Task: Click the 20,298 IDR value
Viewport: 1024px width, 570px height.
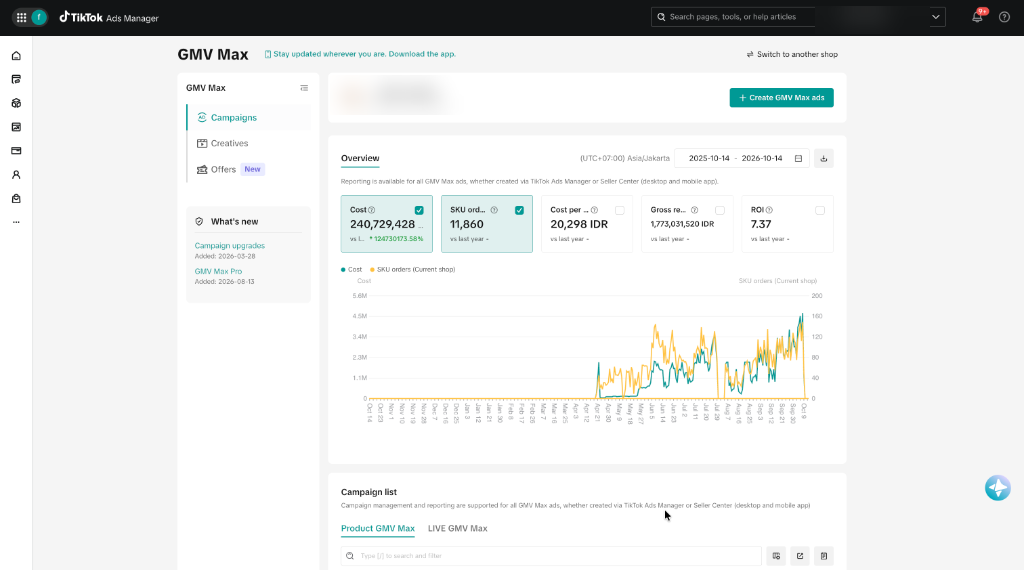Action: tap(579, 224)
